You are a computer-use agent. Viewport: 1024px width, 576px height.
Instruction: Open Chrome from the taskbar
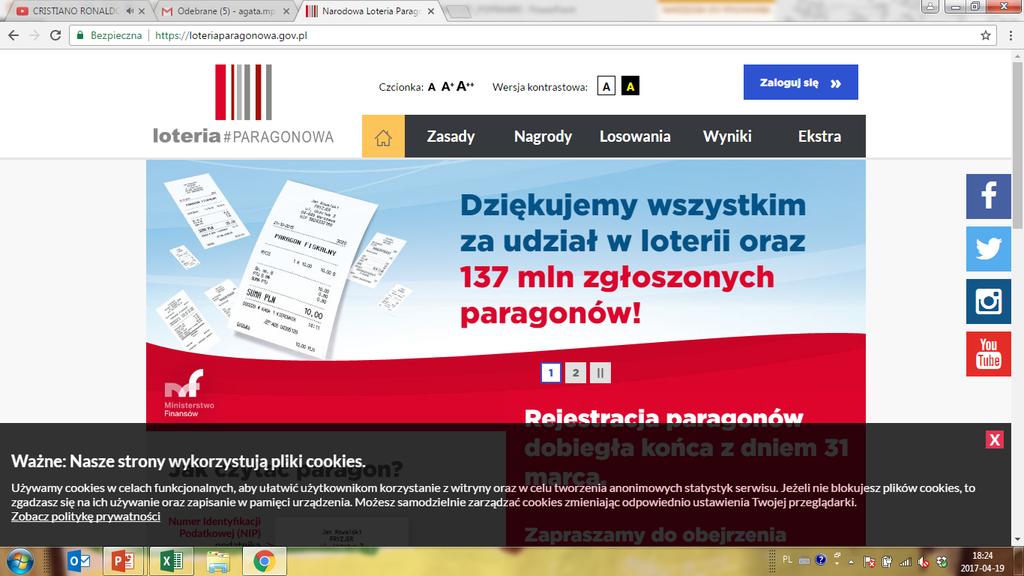tap(264, 562)
